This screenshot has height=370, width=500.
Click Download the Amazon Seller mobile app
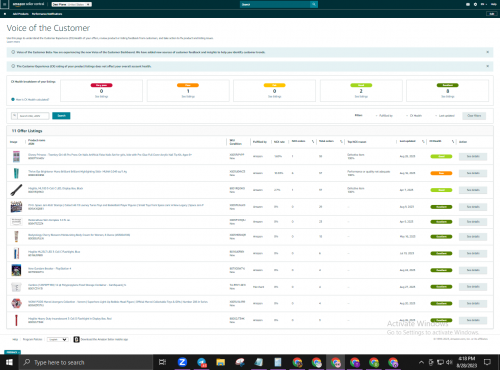point(104,339)
